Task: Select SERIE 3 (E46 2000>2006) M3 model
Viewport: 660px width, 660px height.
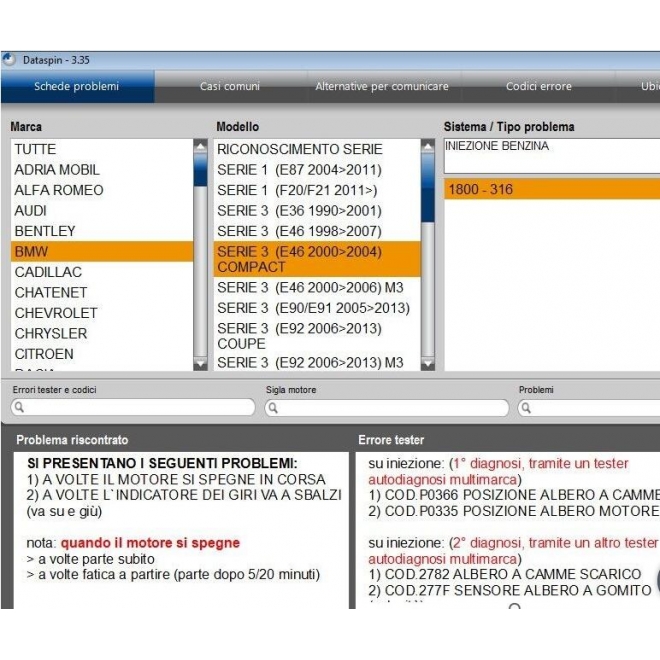Action: [x=317, y=287]
